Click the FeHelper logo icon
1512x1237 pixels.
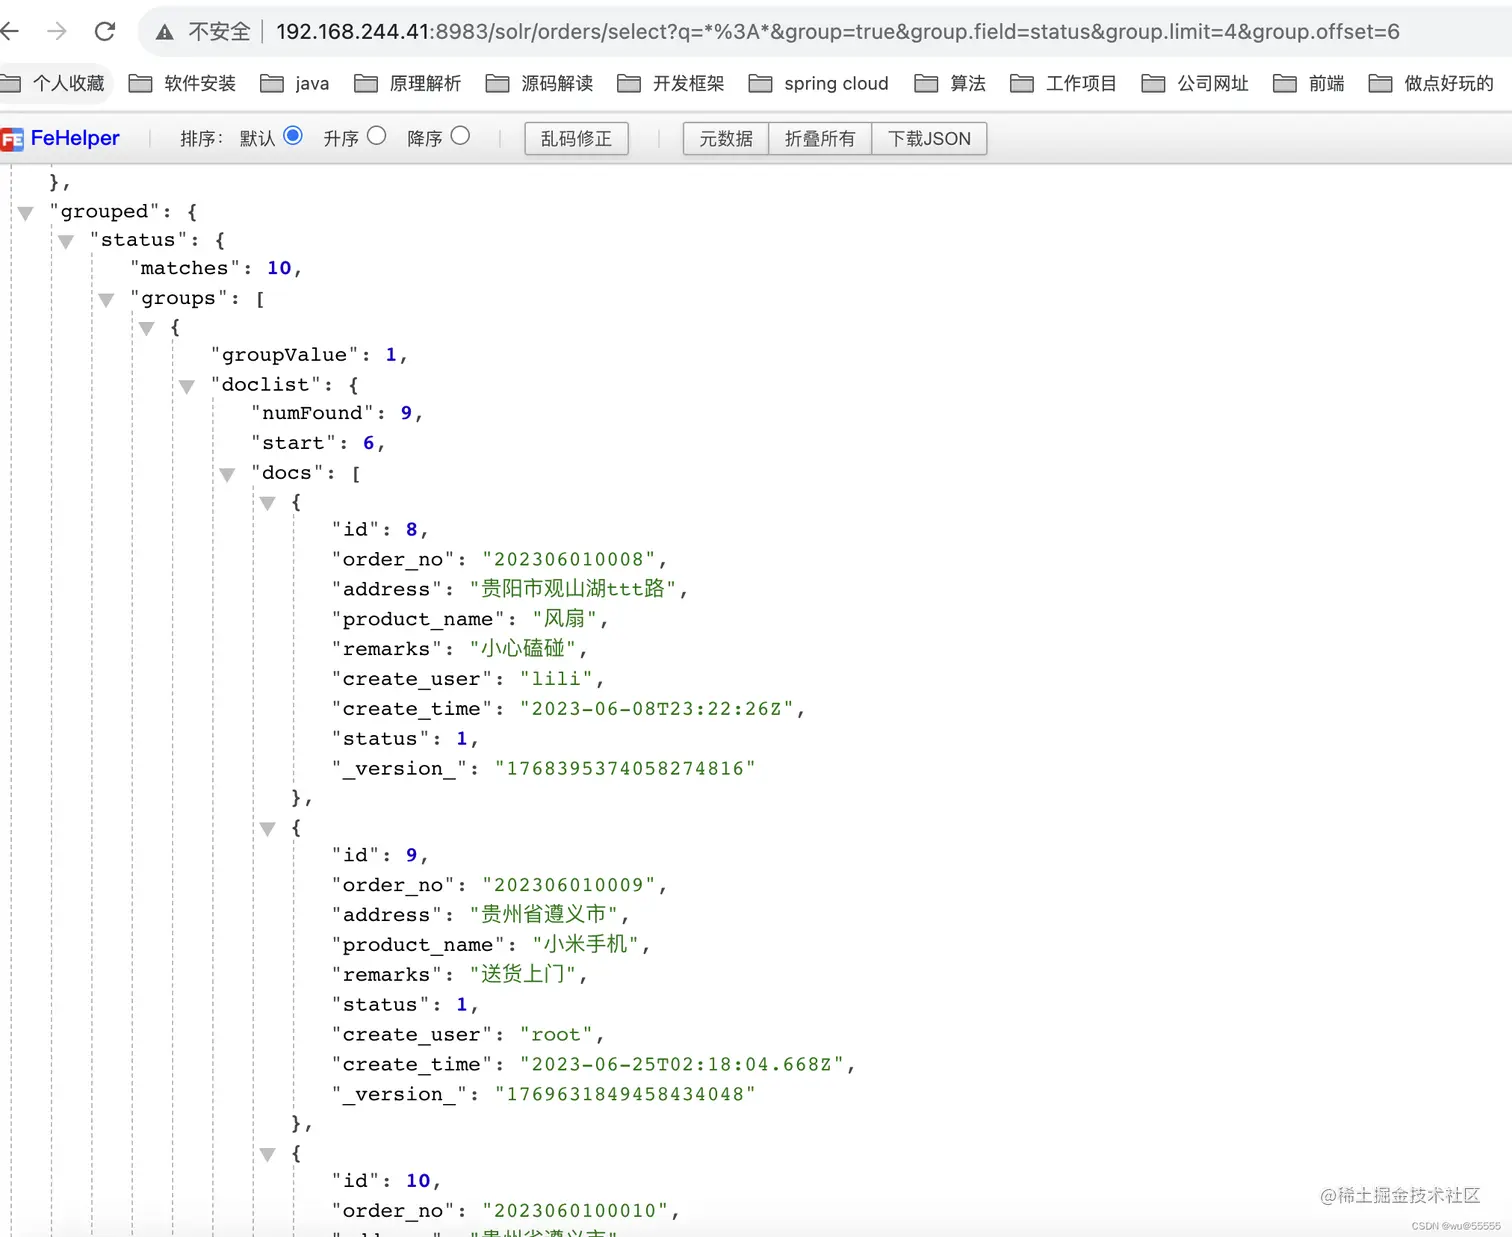point(12,139)
